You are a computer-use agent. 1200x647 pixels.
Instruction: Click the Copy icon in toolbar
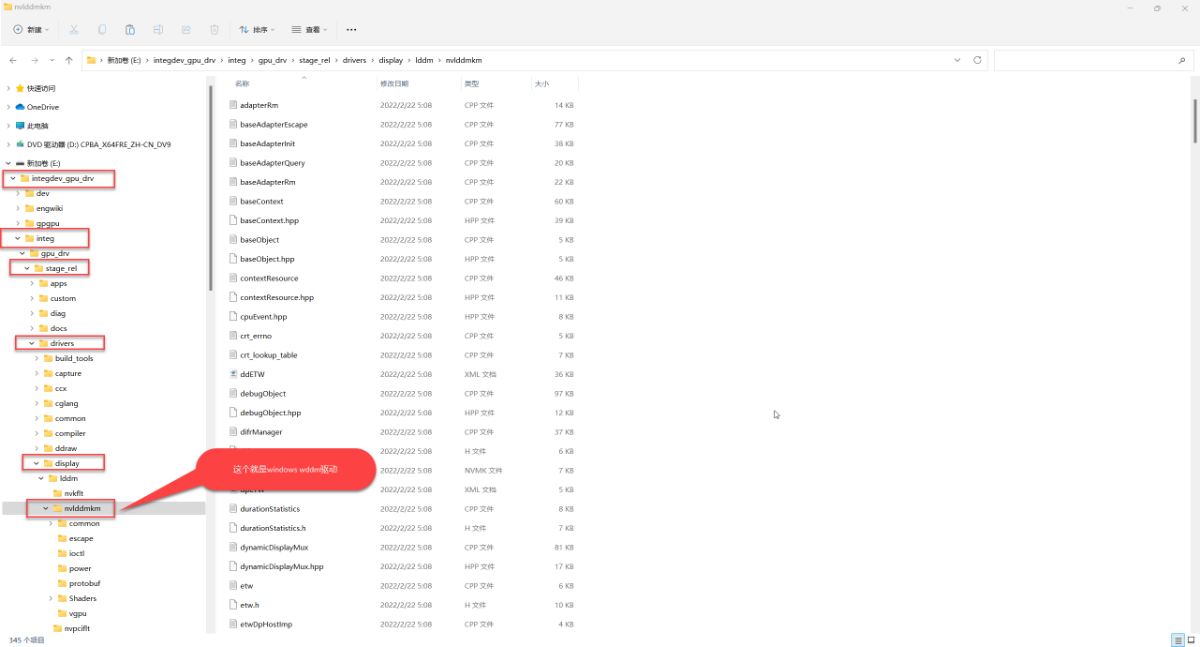tap(103, 30)
